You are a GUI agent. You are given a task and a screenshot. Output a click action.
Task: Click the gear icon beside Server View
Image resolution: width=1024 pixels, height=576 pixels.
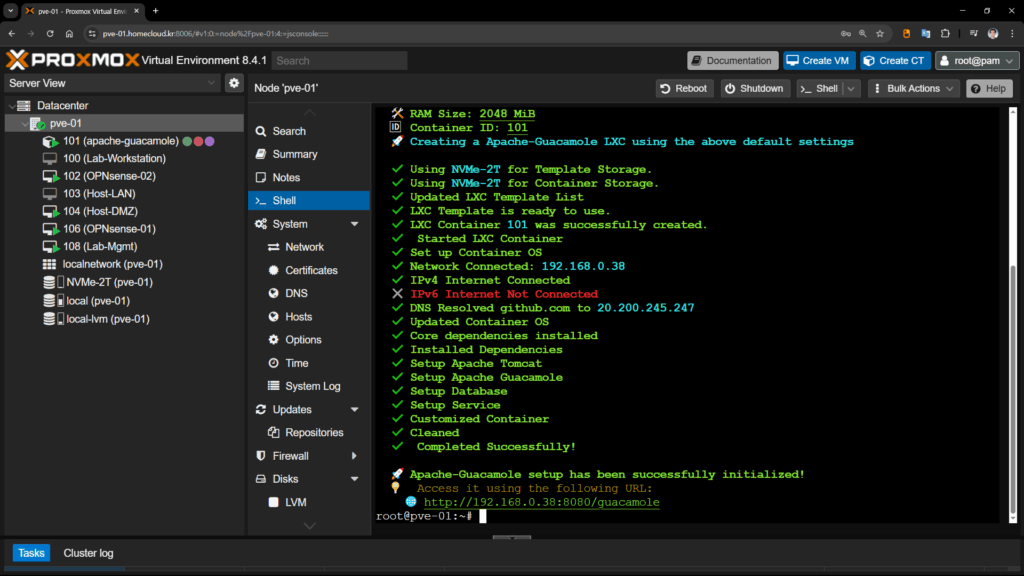tap(234, 83)
